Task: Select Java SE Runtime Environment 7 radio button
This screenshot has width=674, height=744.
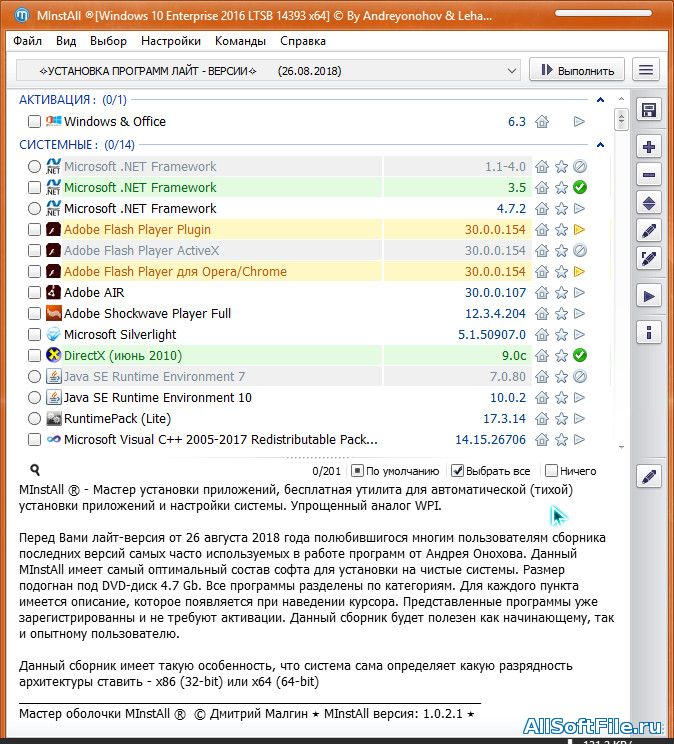Action: [x=34, y=377]
